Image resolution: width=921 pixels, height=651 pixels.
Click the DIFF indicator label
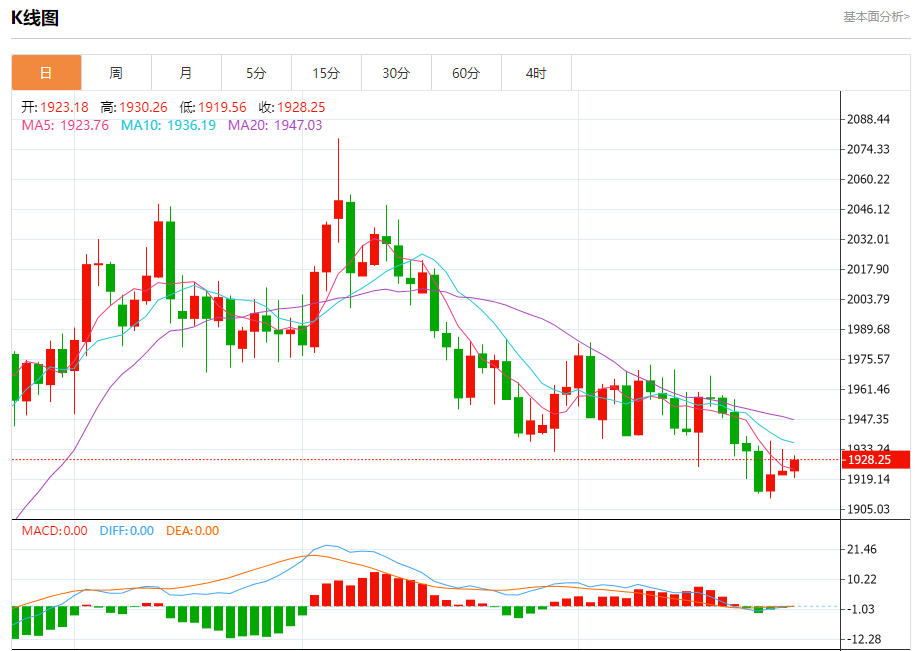click(x=126, y=531)
